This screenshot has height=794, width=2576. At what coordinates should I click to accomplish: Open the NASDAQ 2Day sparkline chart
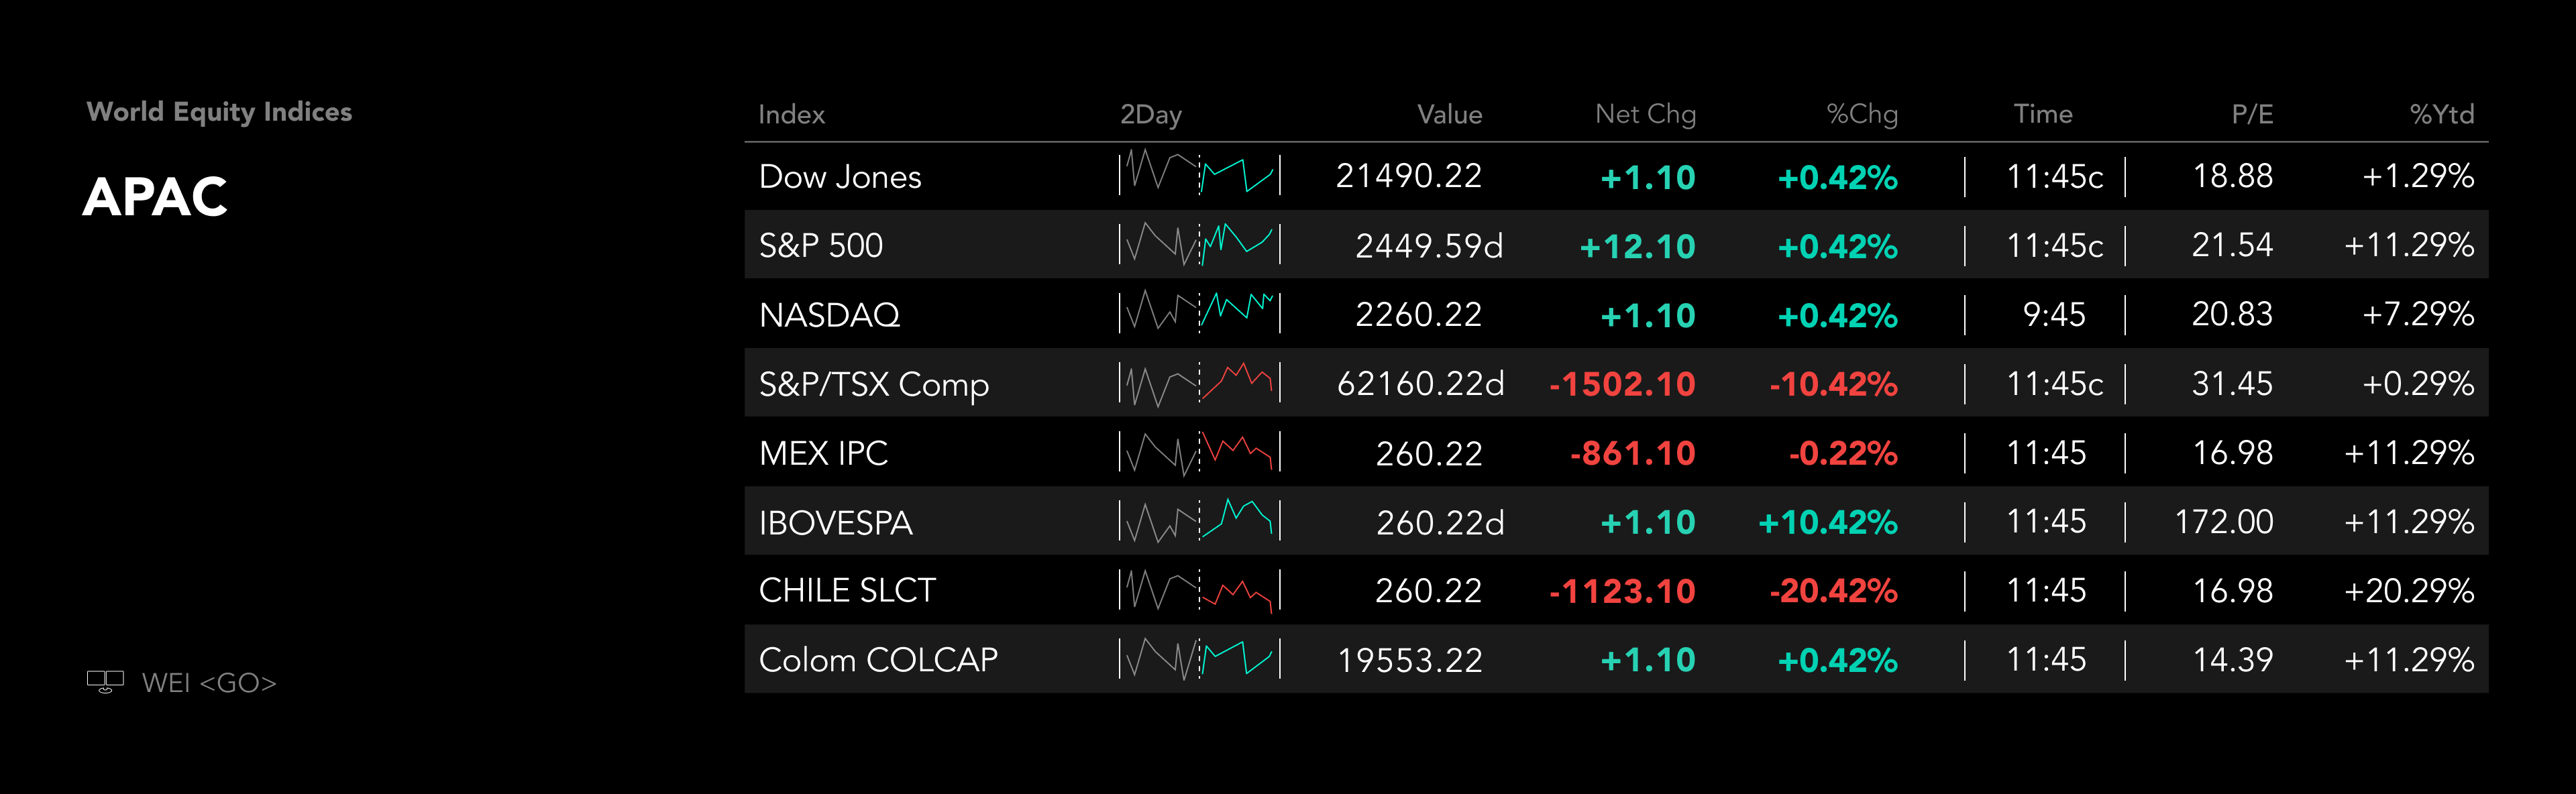click(1199, 313)
